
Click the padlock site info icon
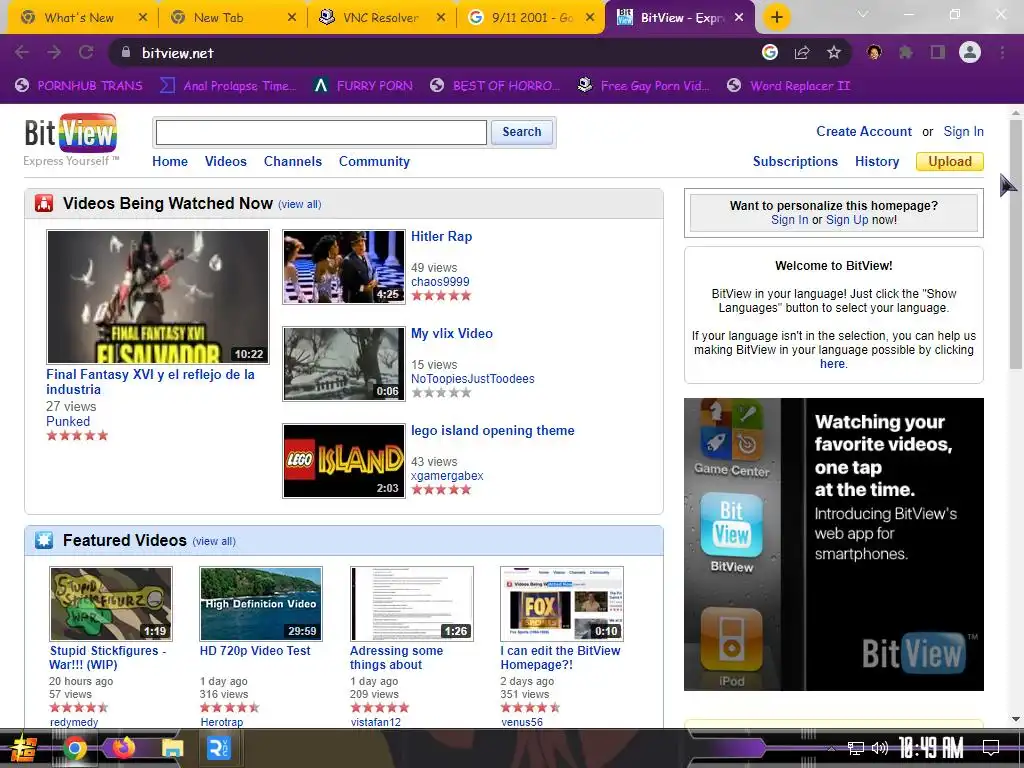click(126, 52)
